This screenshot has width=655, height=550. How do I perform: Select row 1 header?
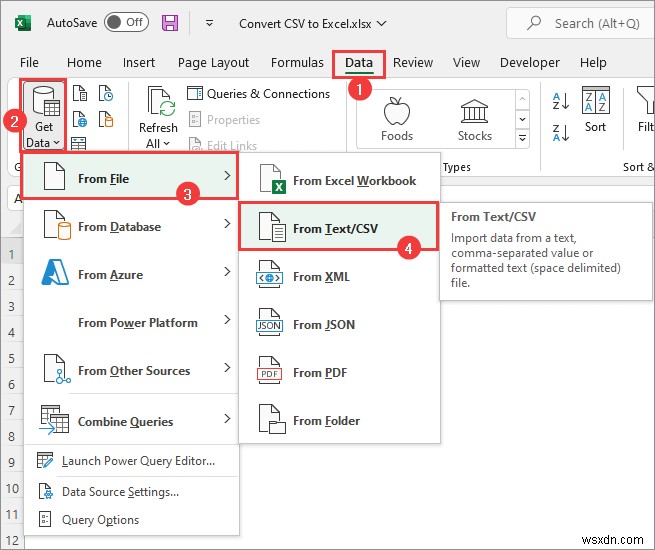click(x=11, y=254)
